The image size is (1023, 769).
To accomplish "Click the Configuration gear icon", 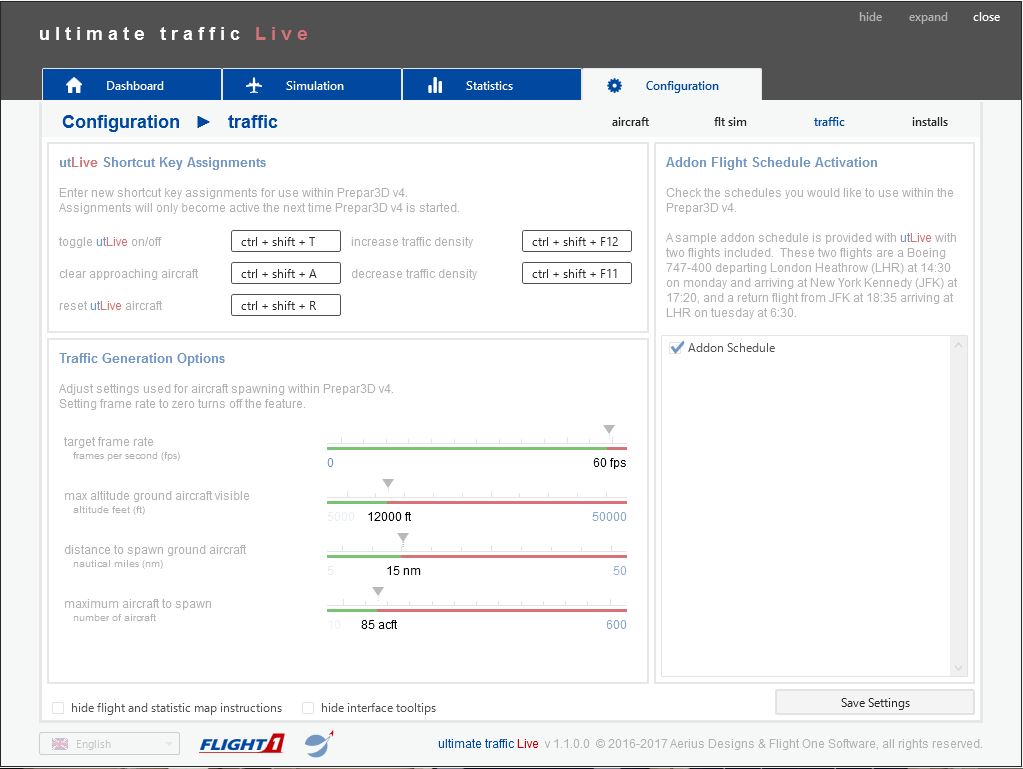I will (615, 86).
